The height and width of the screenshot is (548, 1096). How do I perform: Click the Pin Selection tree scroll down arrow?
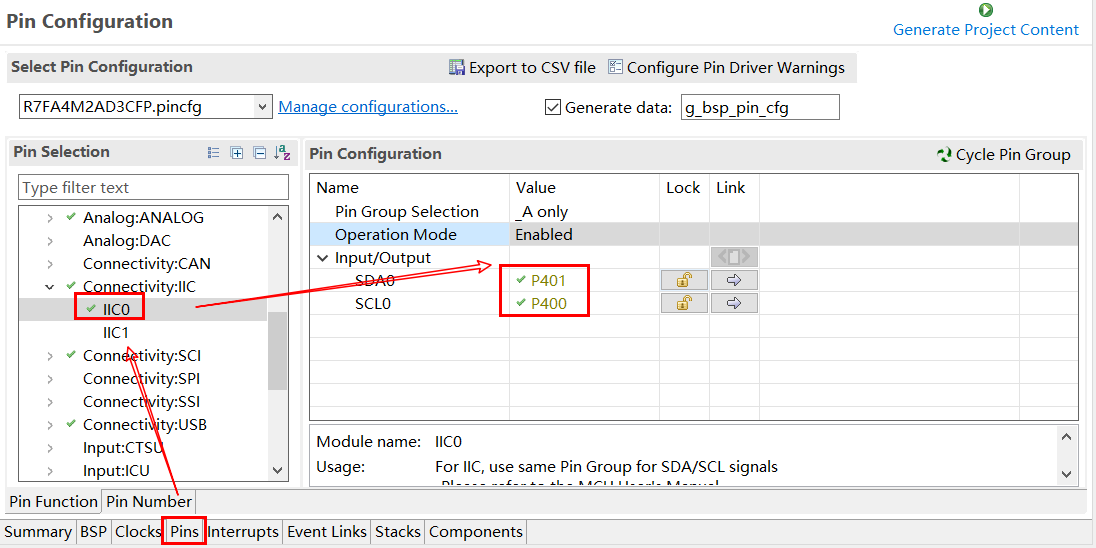click(277, 471)
